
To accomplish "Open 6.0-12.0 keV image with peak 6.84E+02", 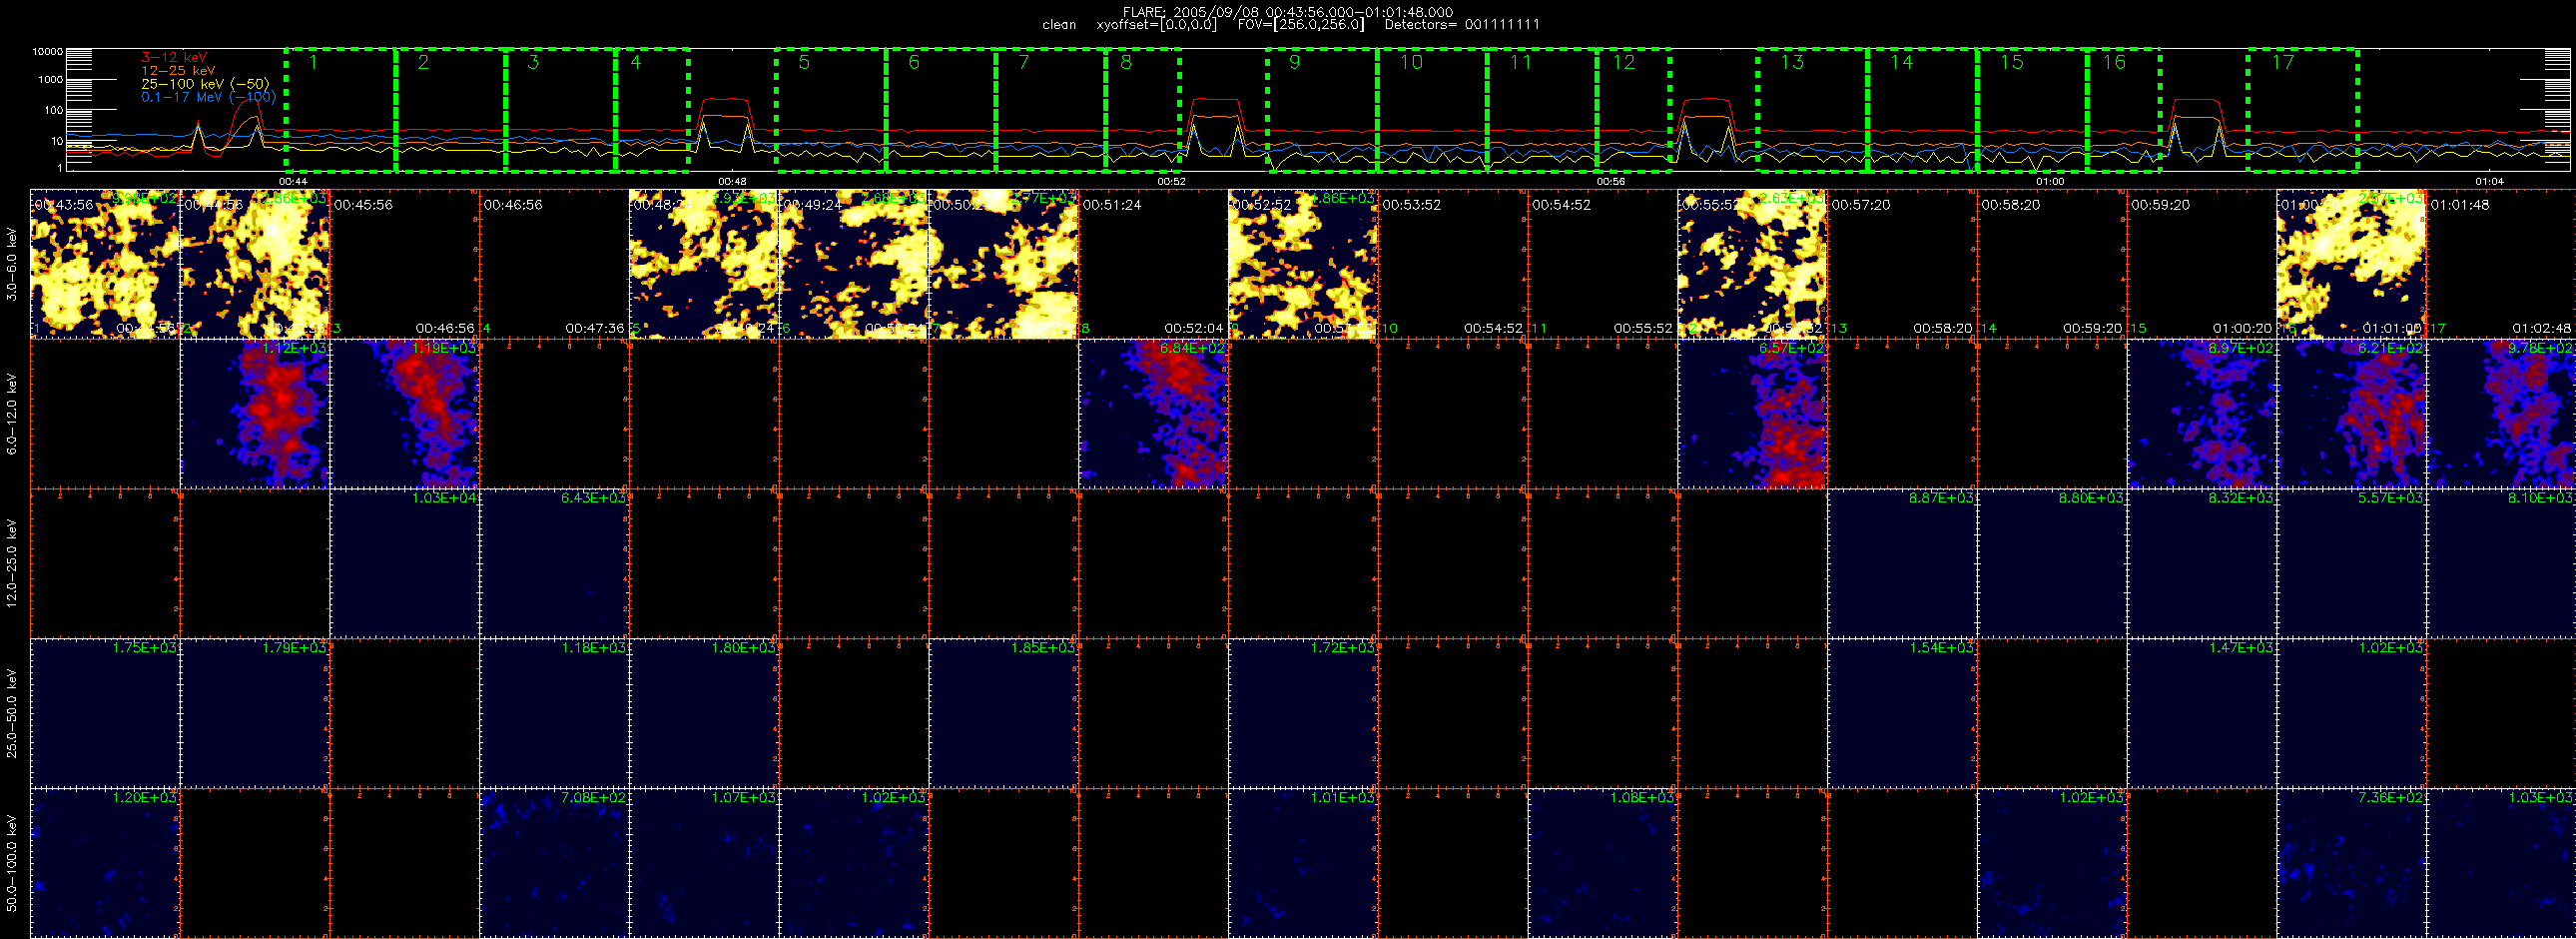I will [x=1153, y=414].
